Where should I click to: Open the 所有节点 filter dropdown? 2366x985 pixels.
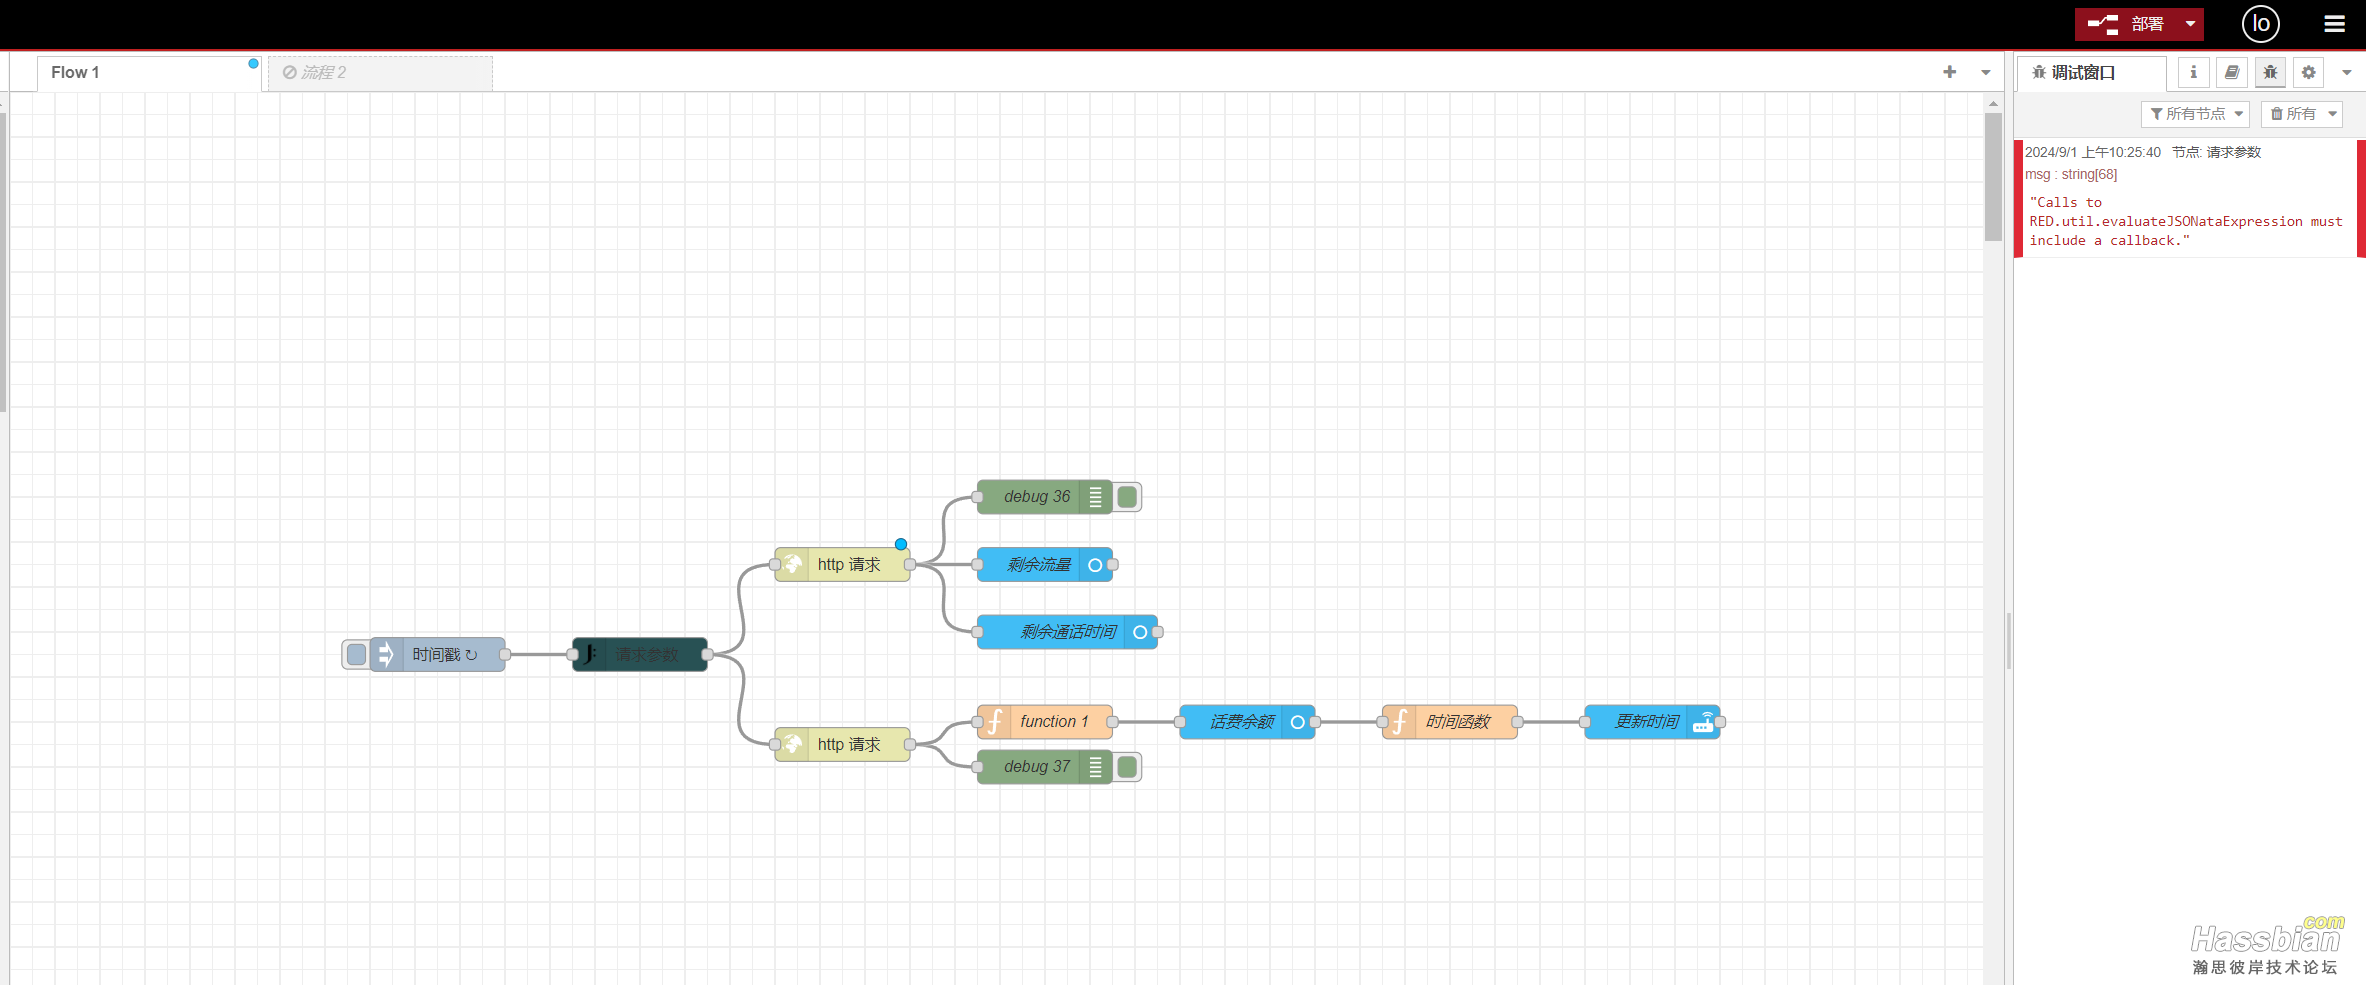click(x=2195, y=114)
